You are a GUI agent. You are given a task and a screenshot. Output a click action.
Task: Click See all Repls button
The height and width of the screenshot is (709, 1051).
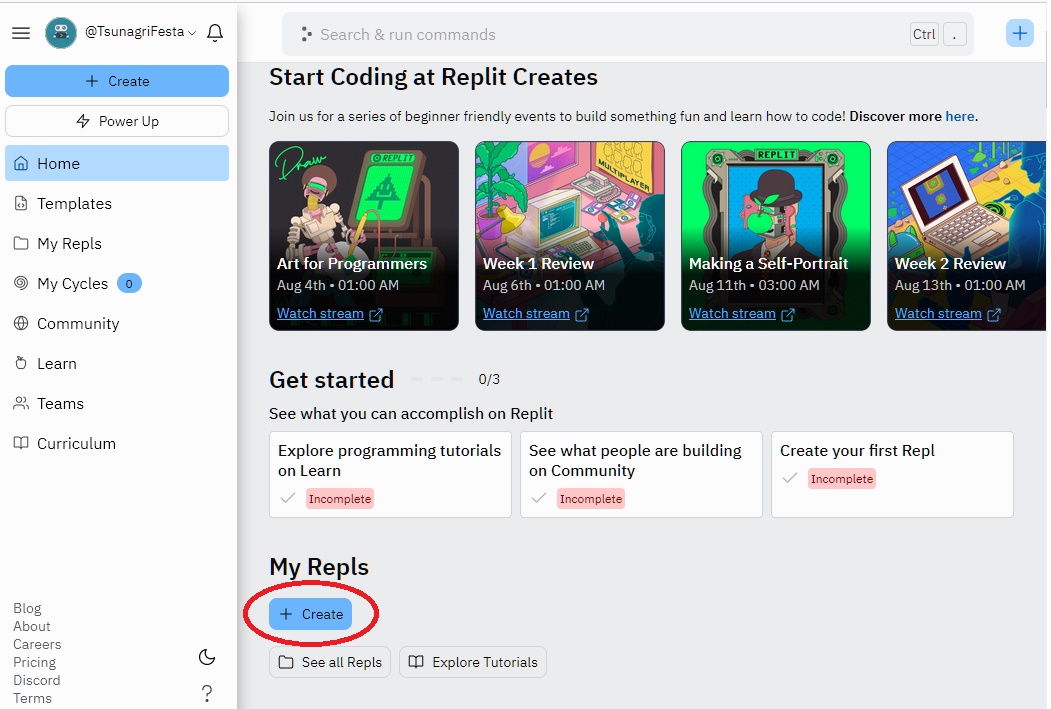330,662
